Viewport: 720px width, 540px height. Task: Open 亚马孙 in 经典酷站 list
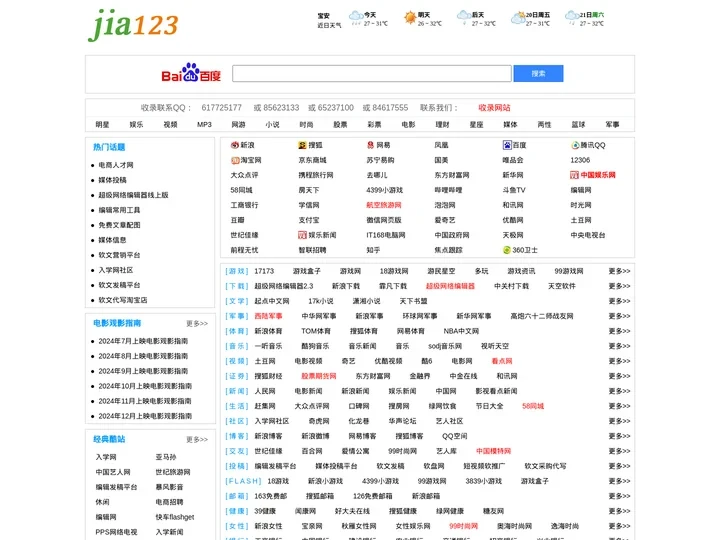(166, 457)
